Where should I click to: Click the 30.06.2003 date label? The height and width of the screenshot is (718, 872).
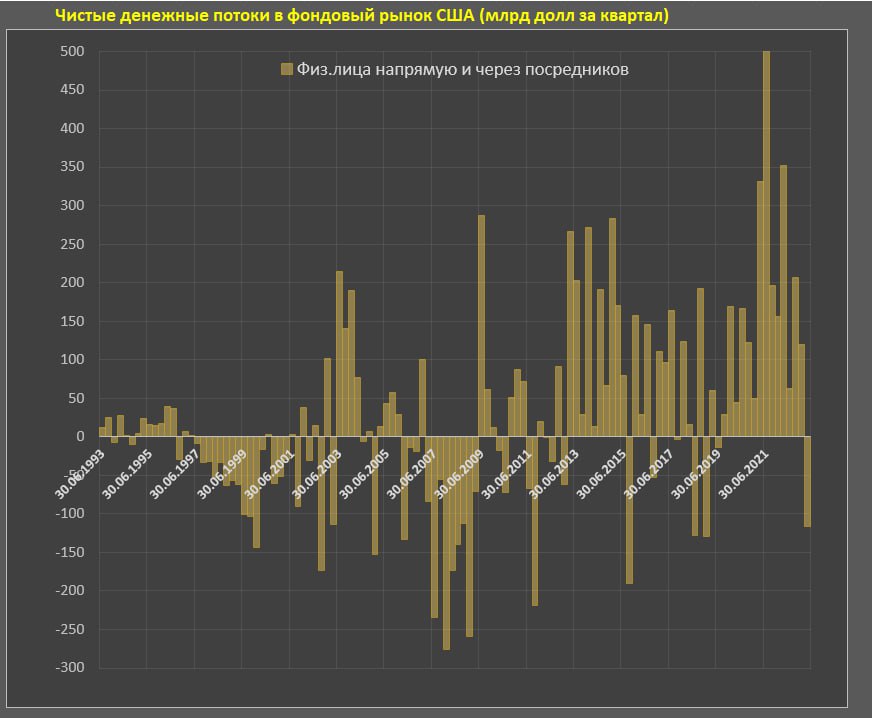tap(317, 470)
